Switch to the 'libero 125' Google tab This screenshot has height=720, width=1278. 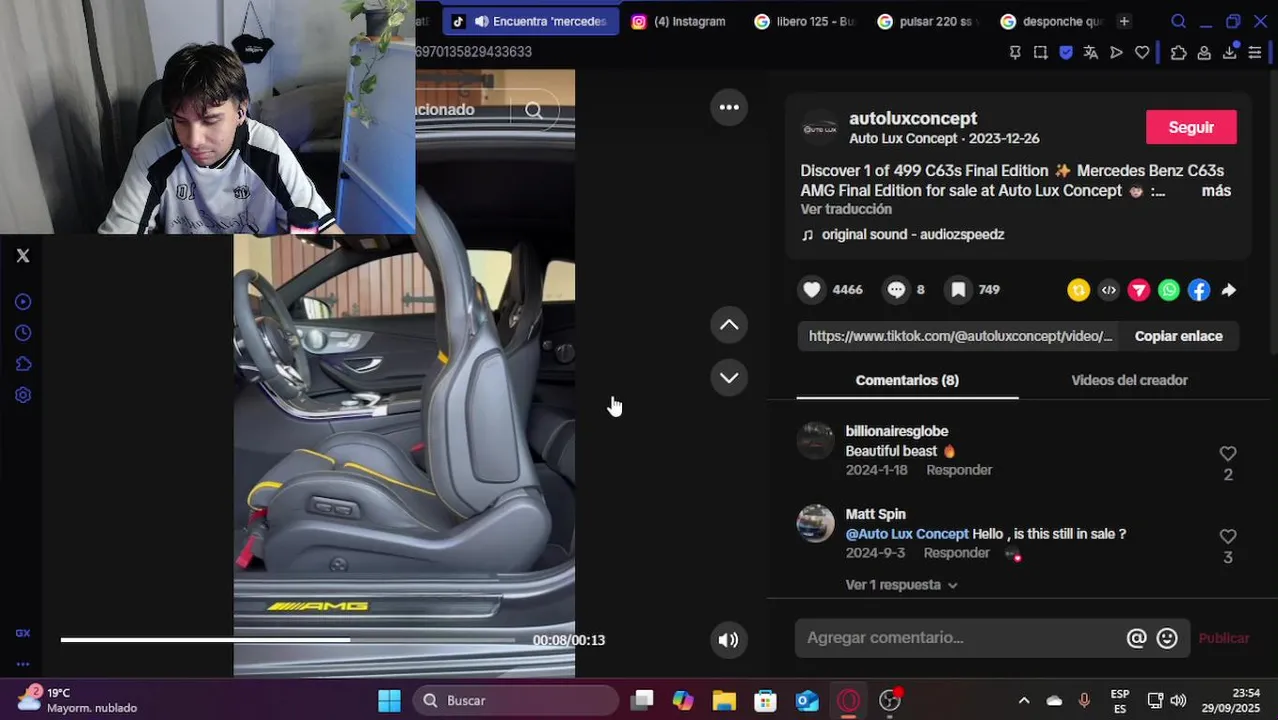point(806,21)
